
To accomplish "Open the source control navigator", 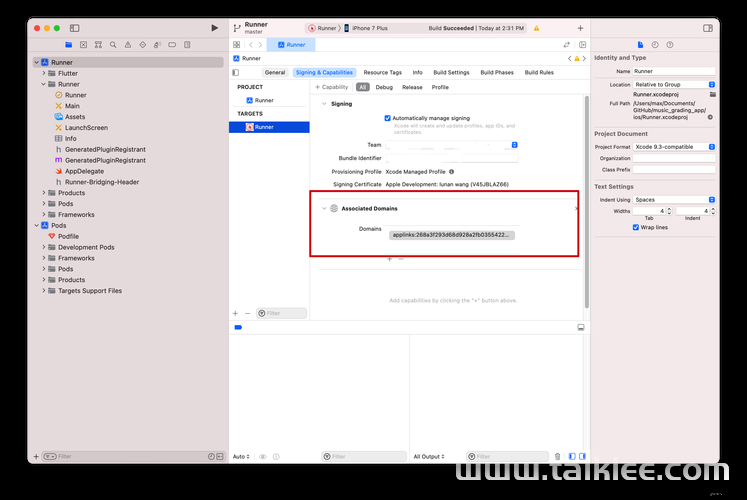I will pyautogui.click(x=83, y=45).
